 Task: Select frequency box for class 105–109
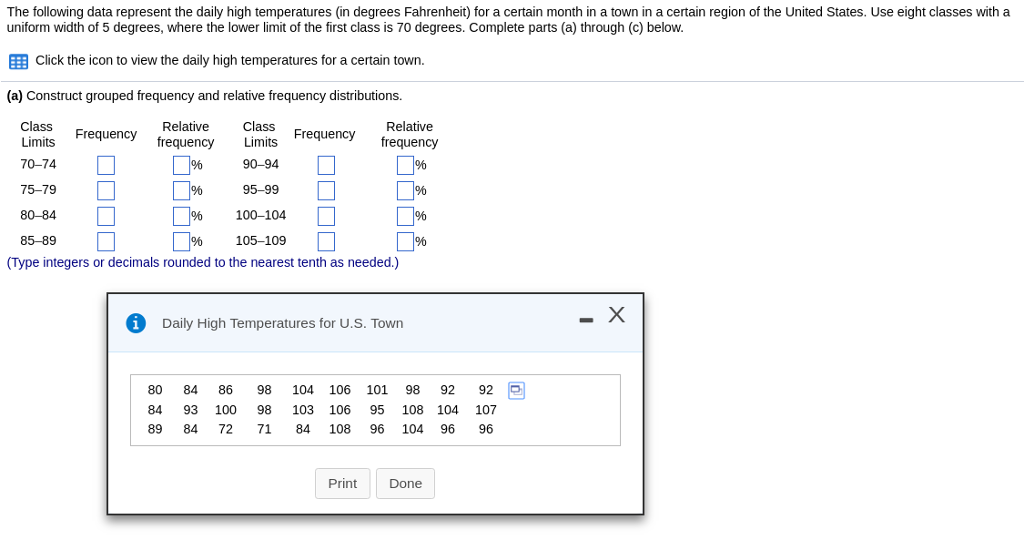[x=327, y=242]
